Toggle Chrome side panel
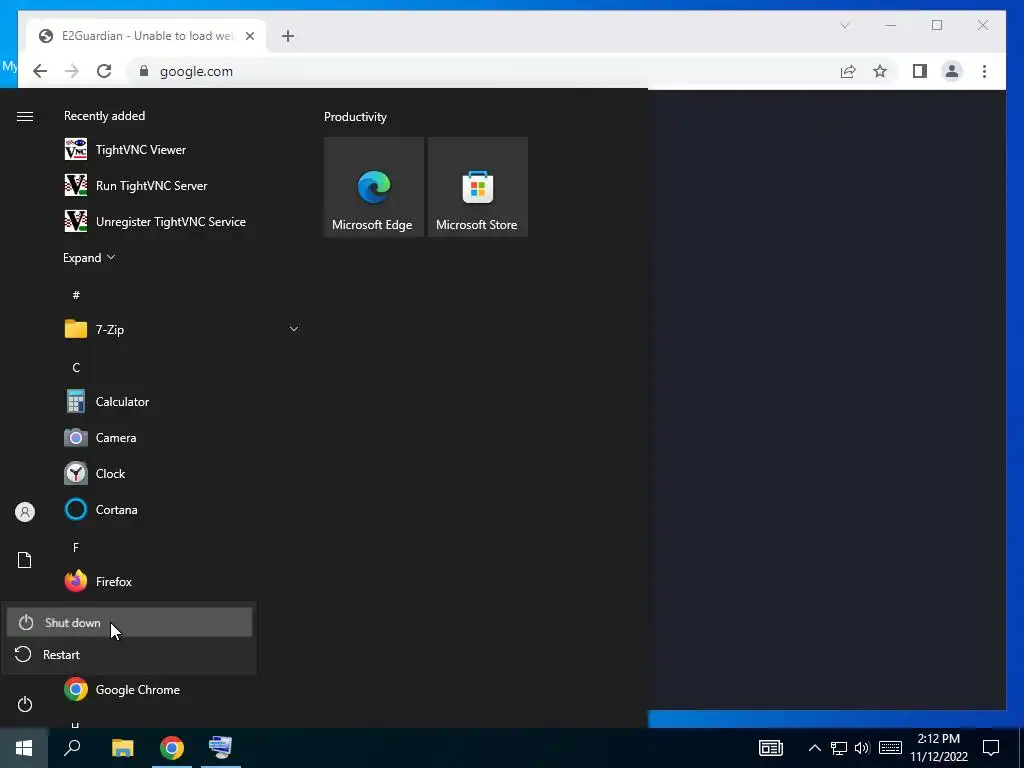Viewport: 1024px width, 768px height. tap(920, 71)
